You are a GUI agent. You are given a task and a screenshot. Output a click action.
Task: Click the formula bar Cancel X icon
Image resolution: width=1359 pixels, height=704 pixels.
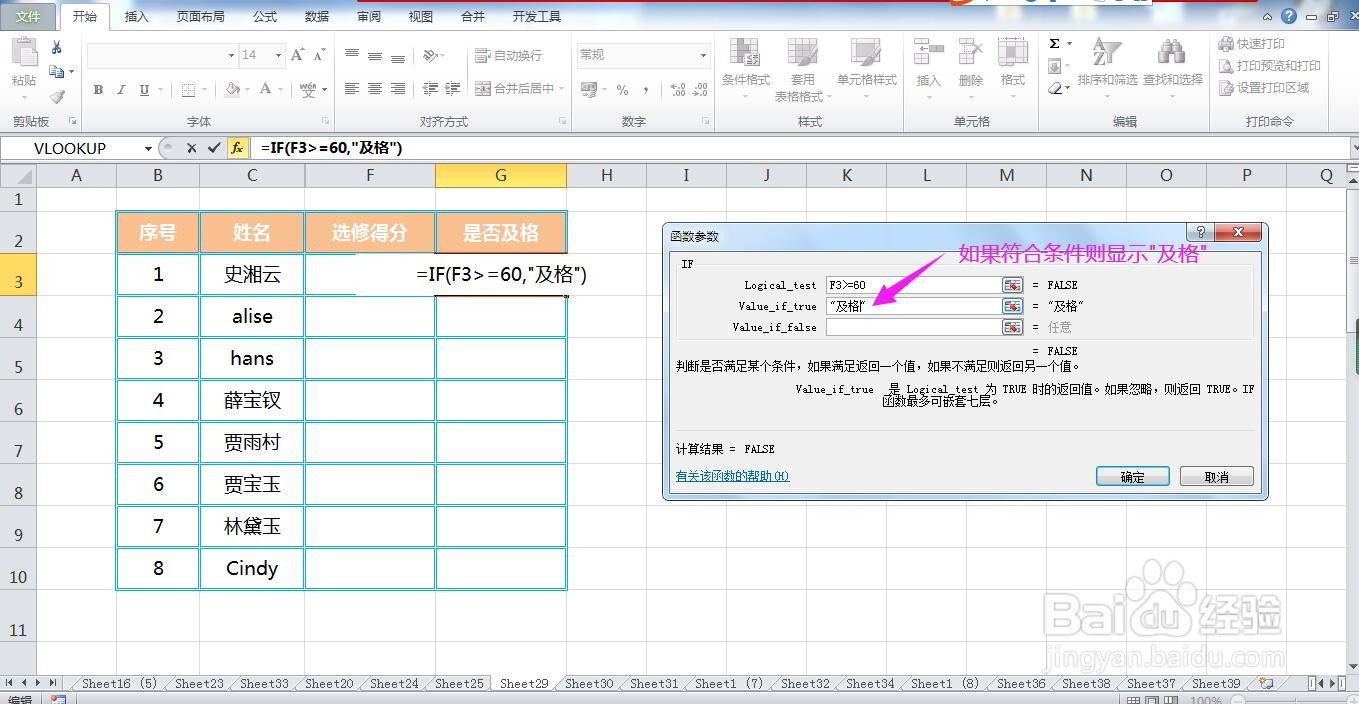(191, 148)
